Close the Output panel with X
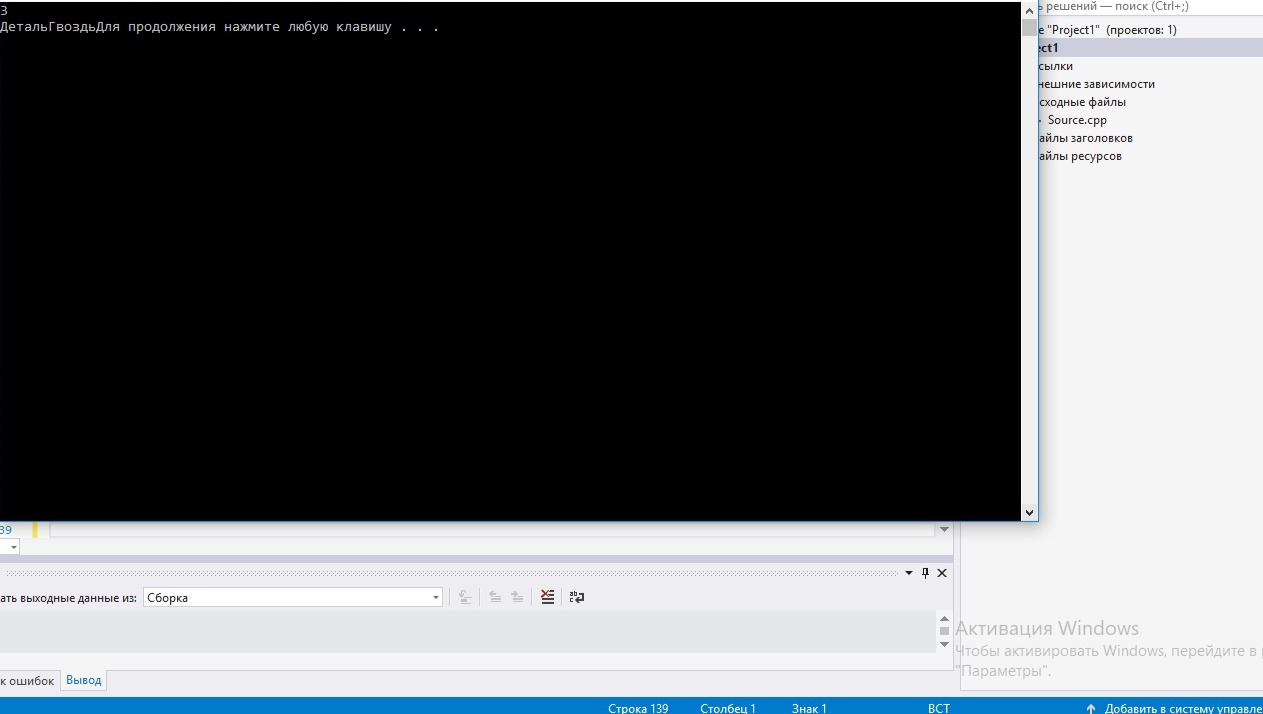The width and height of the screenshot is (1263, 714). [x=941, y=573]
